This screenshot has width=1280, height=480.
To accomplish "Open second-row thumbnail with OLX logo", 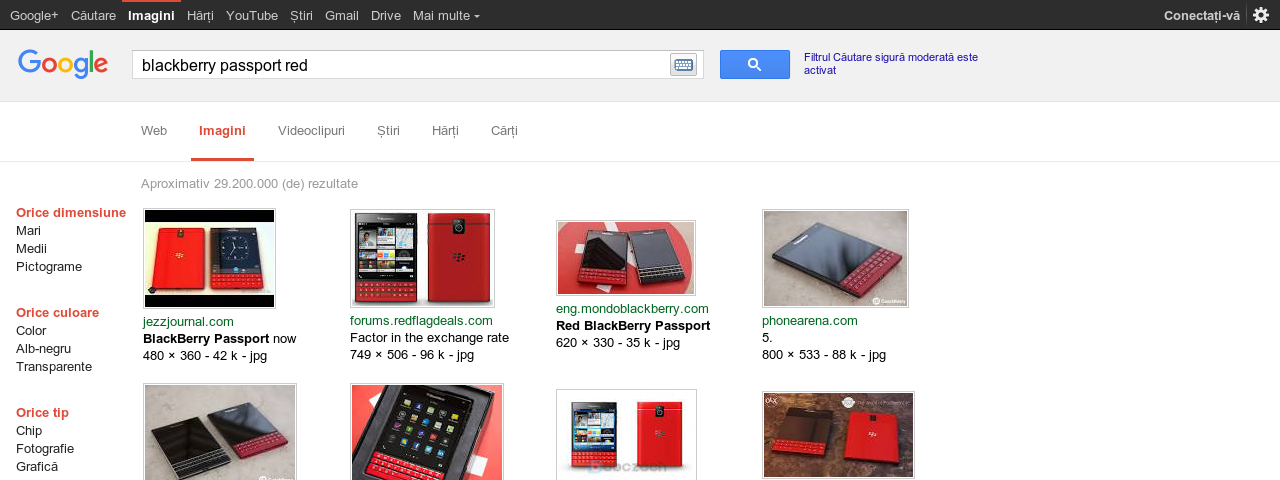I will coord(838,435).
